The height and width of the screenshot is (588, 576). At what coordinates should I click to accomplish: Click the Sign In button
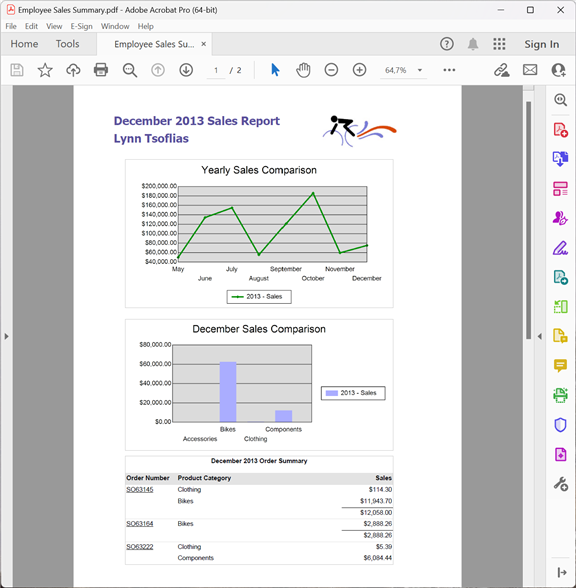(542, 44)
